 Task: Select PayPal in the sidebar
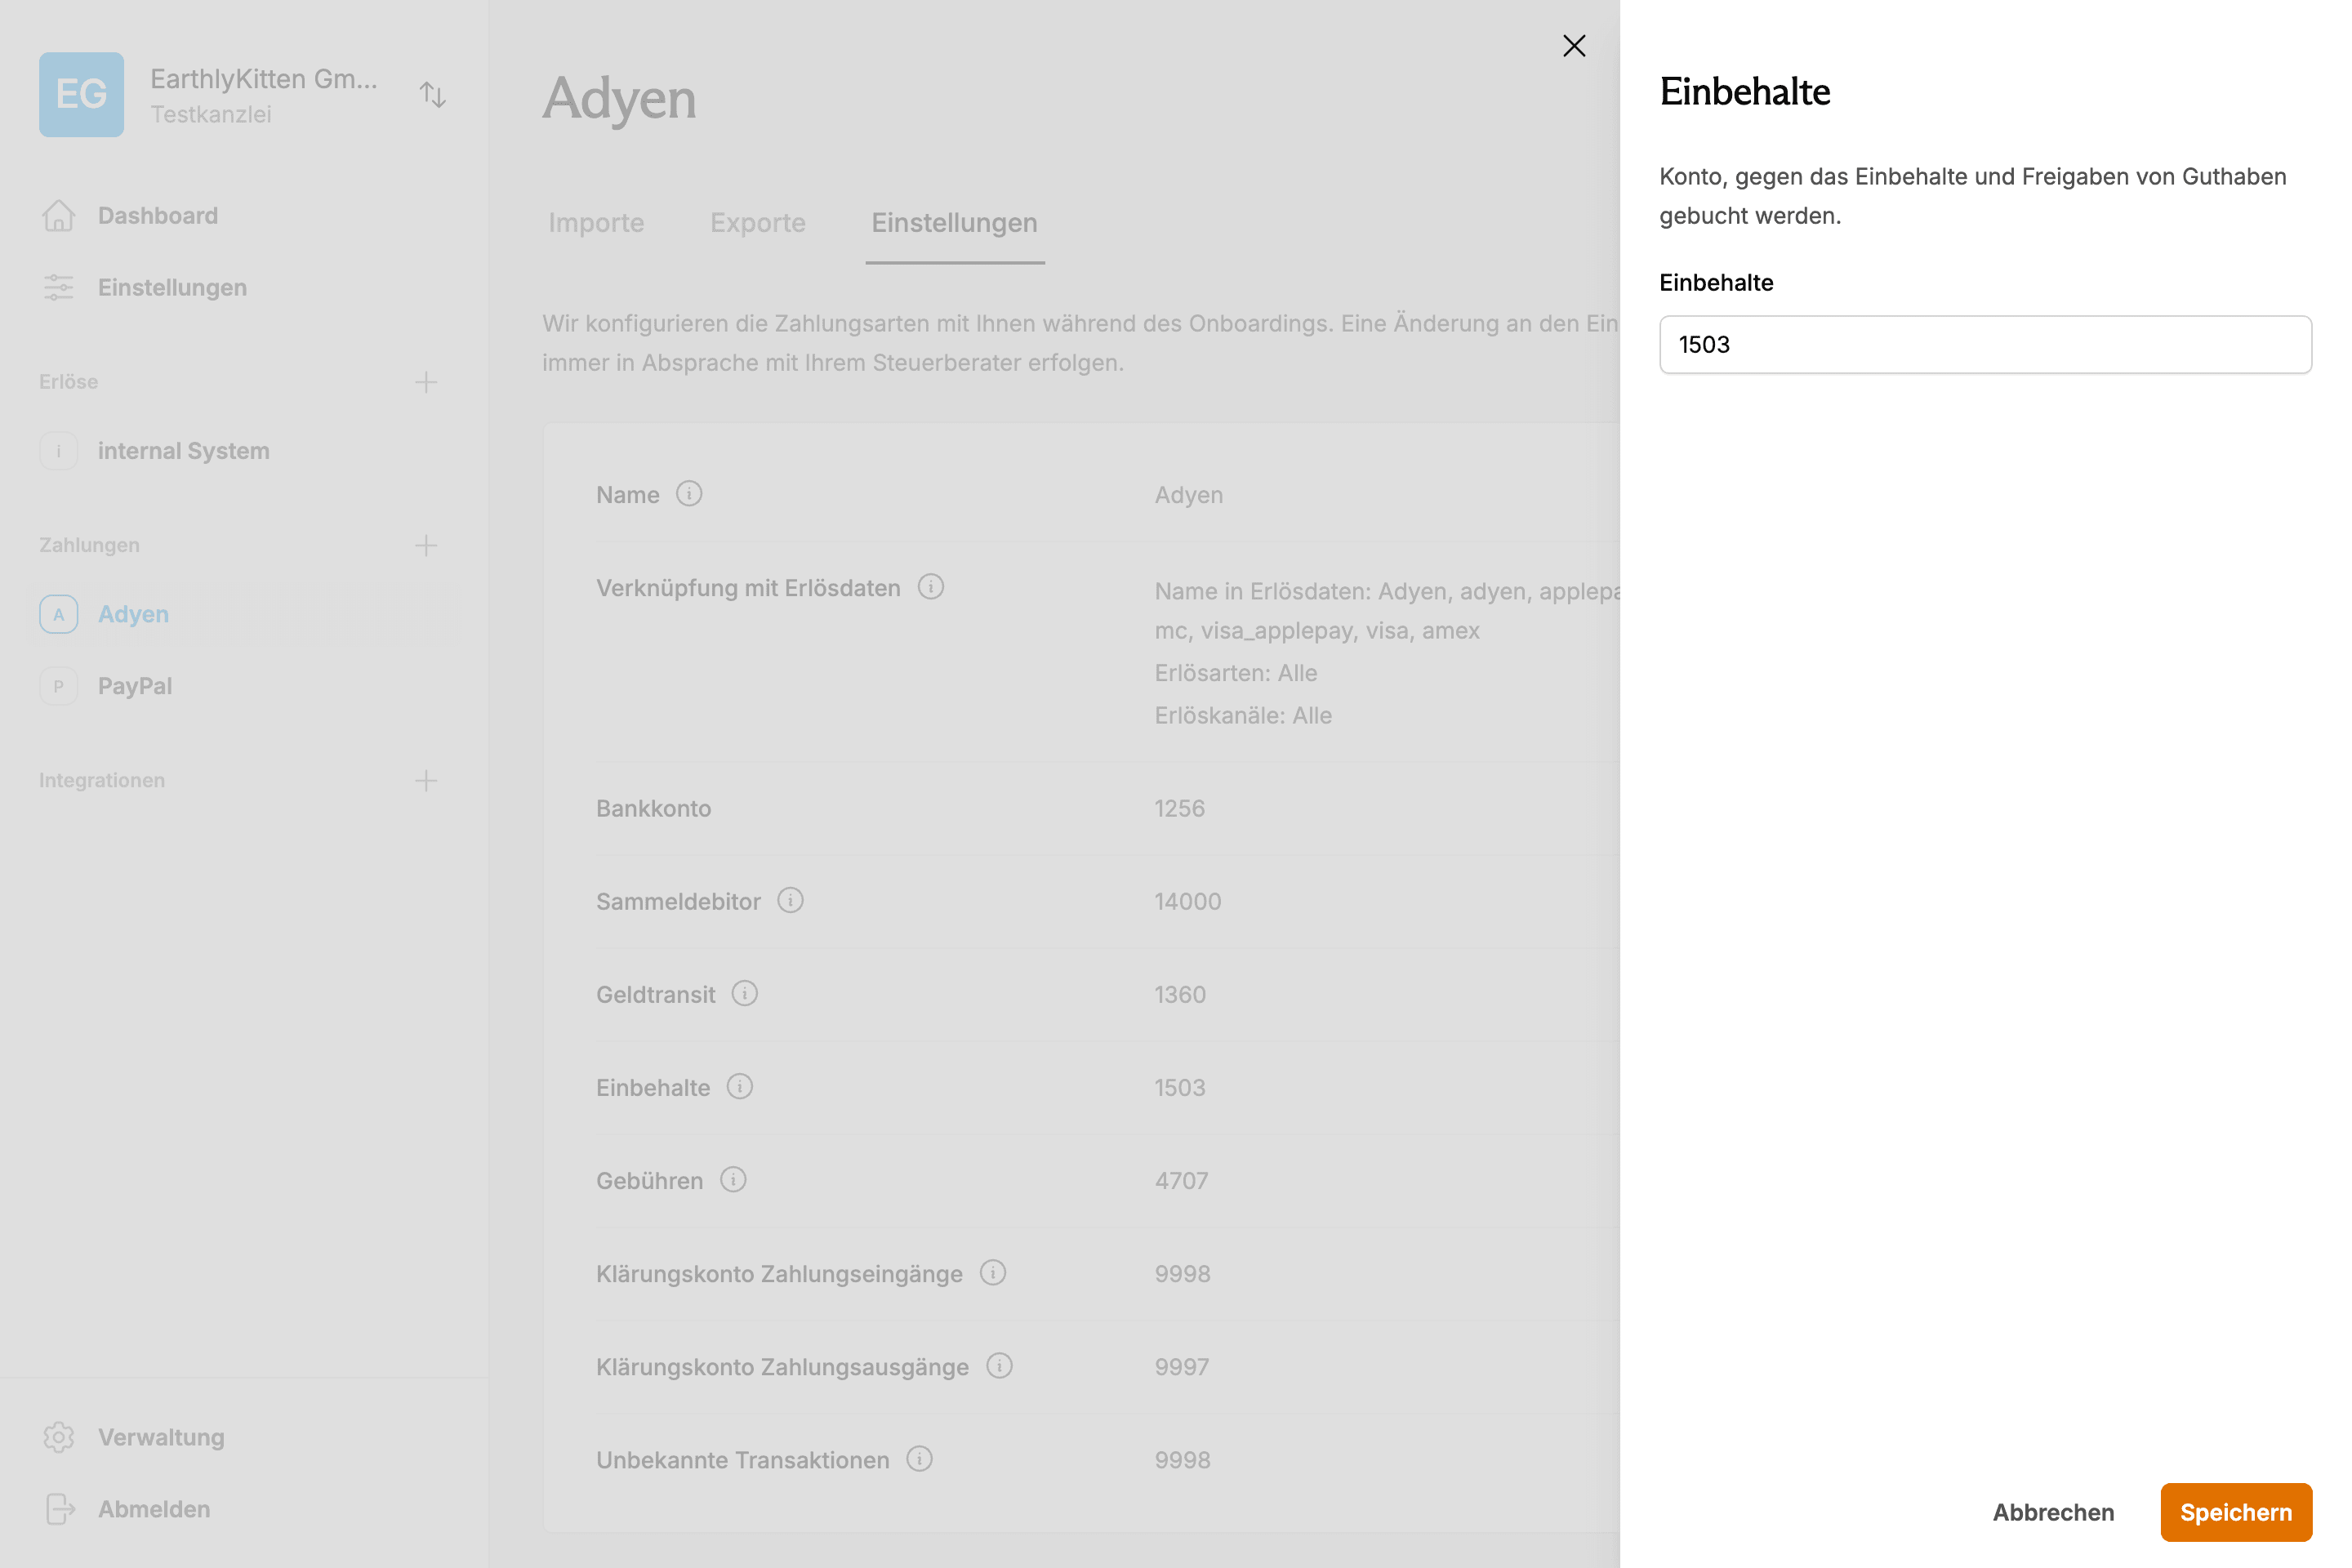coord(133,686)
